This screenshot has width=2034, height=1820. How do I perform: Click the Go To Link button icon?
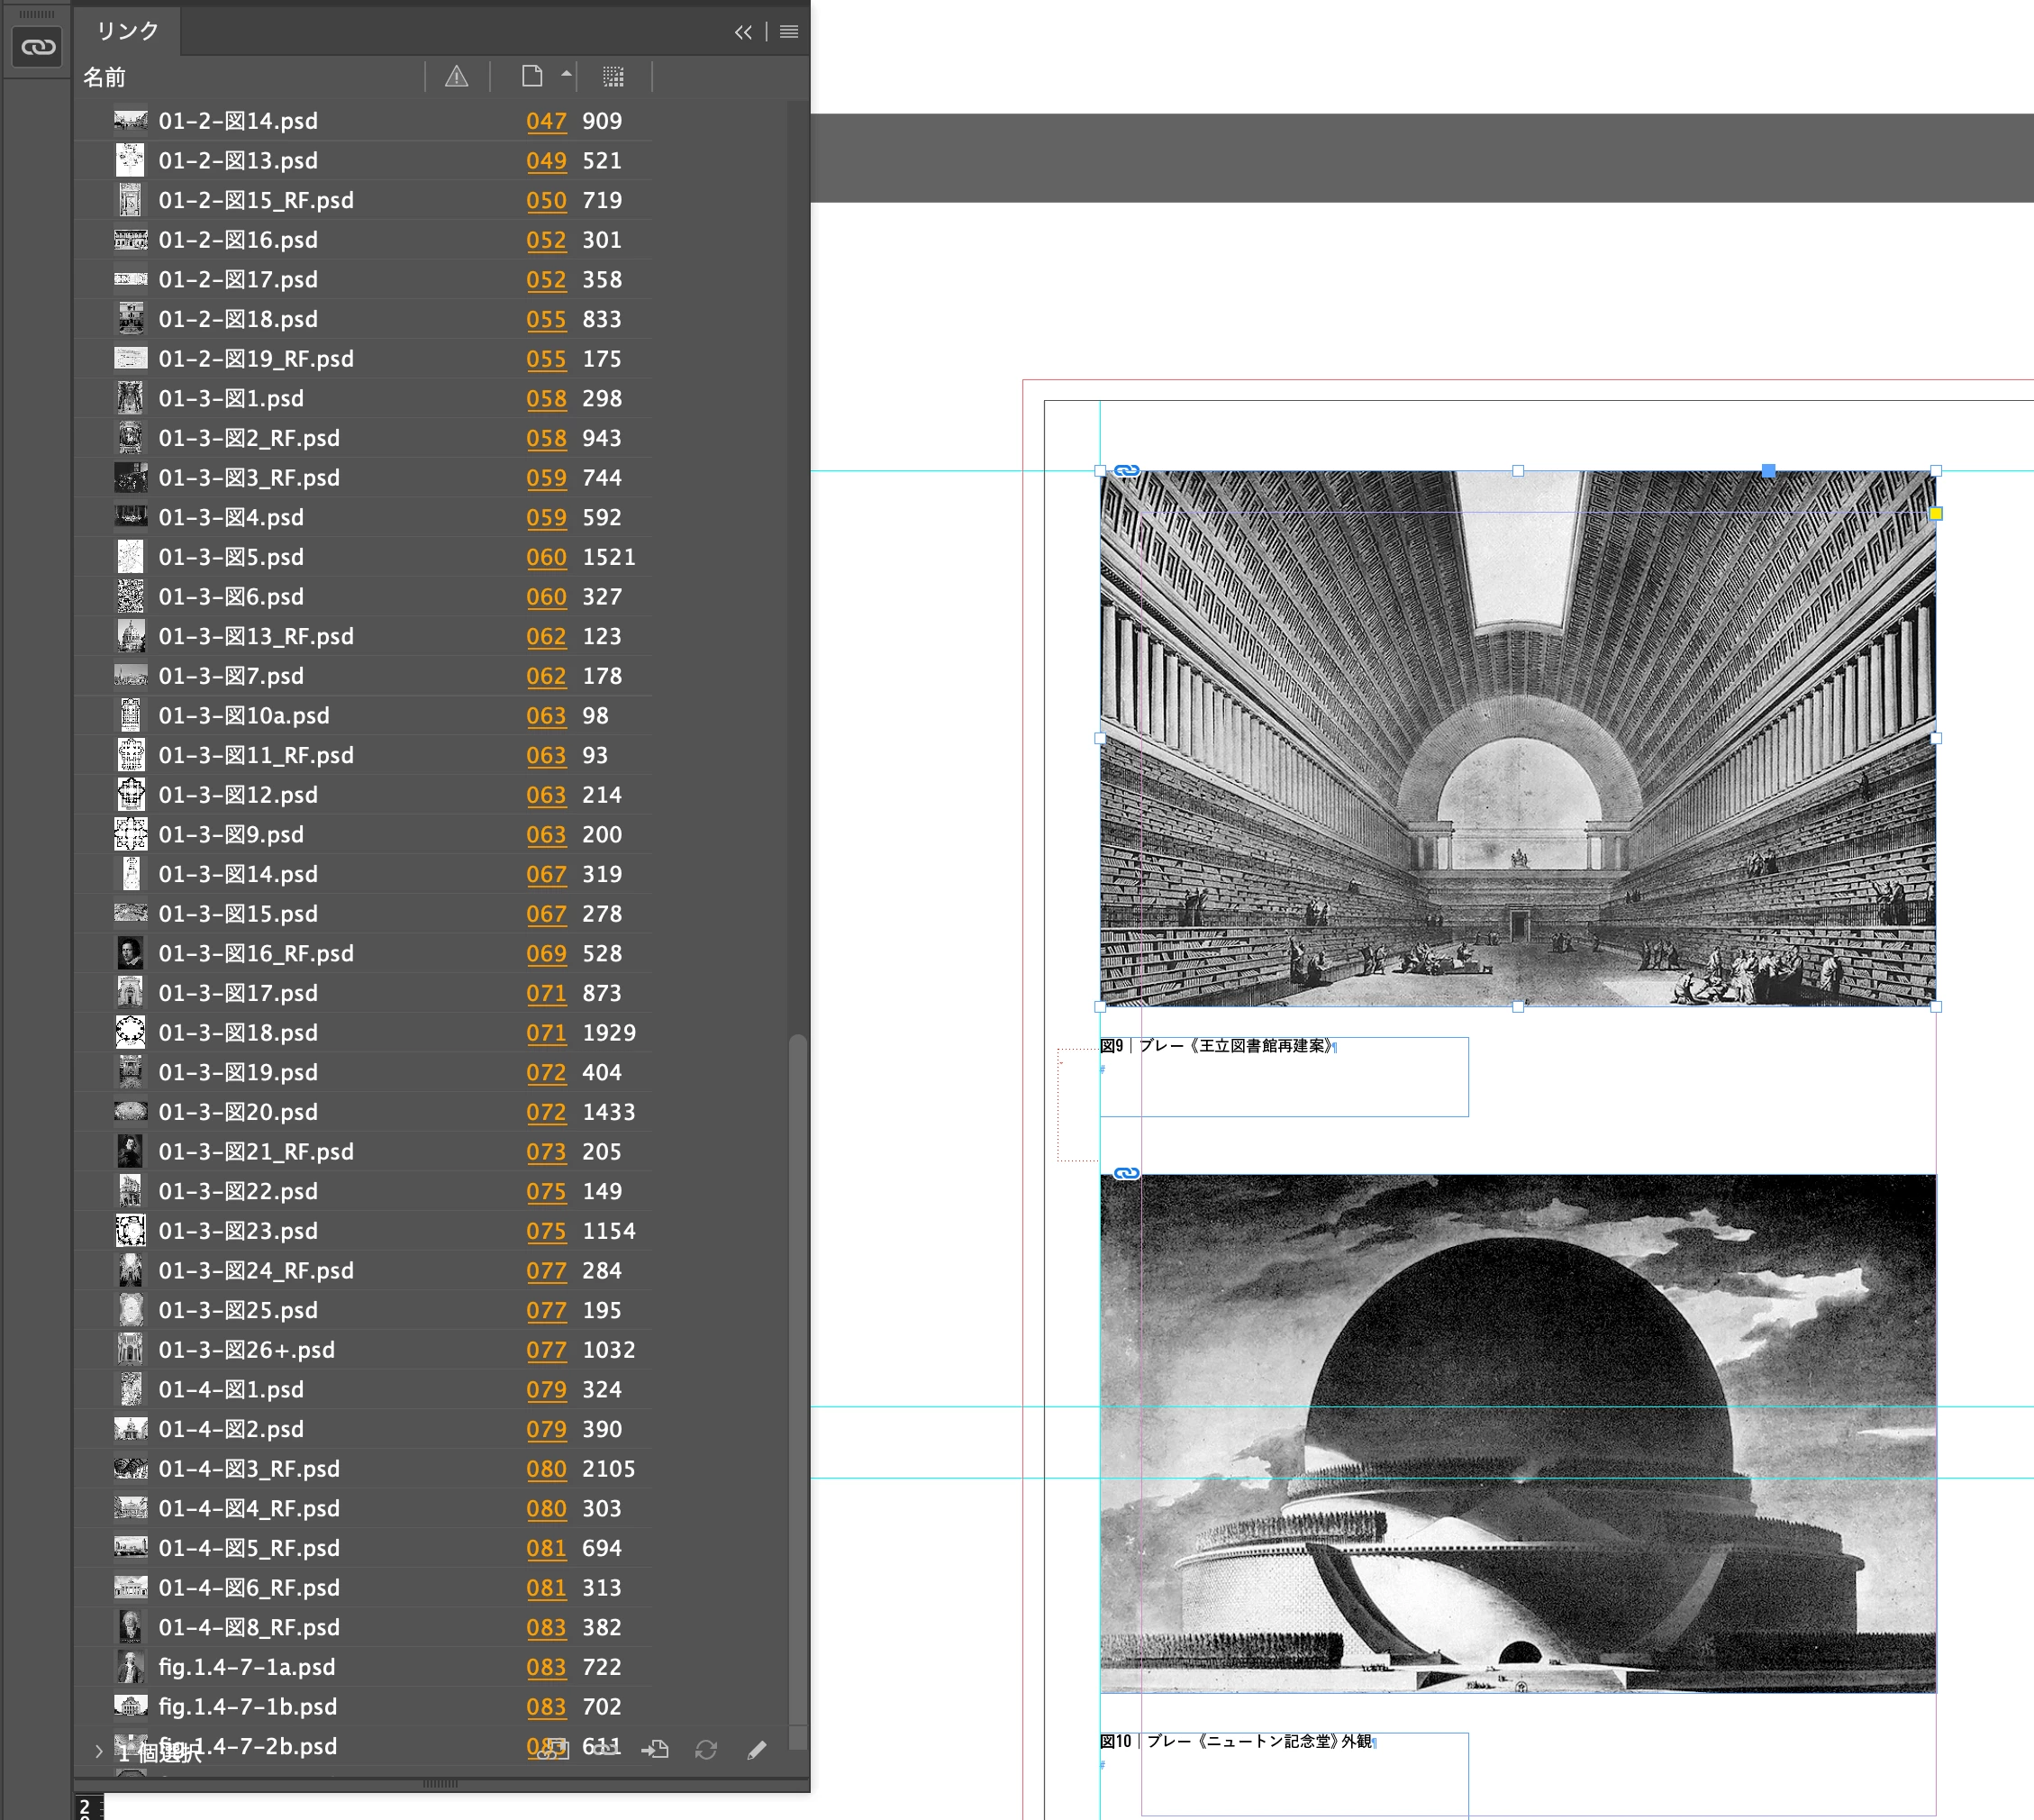(655, 1749)
